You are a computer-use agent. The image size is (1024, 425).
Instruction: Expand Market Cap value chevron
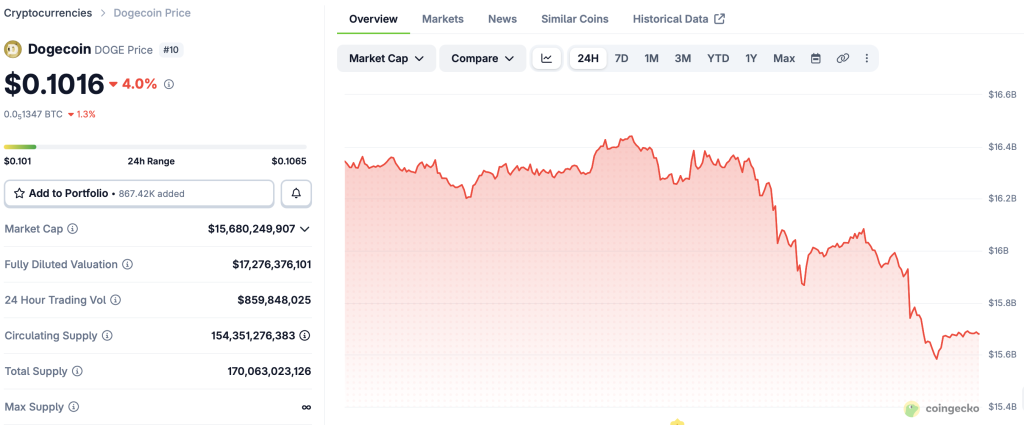(x=304, y=229)
